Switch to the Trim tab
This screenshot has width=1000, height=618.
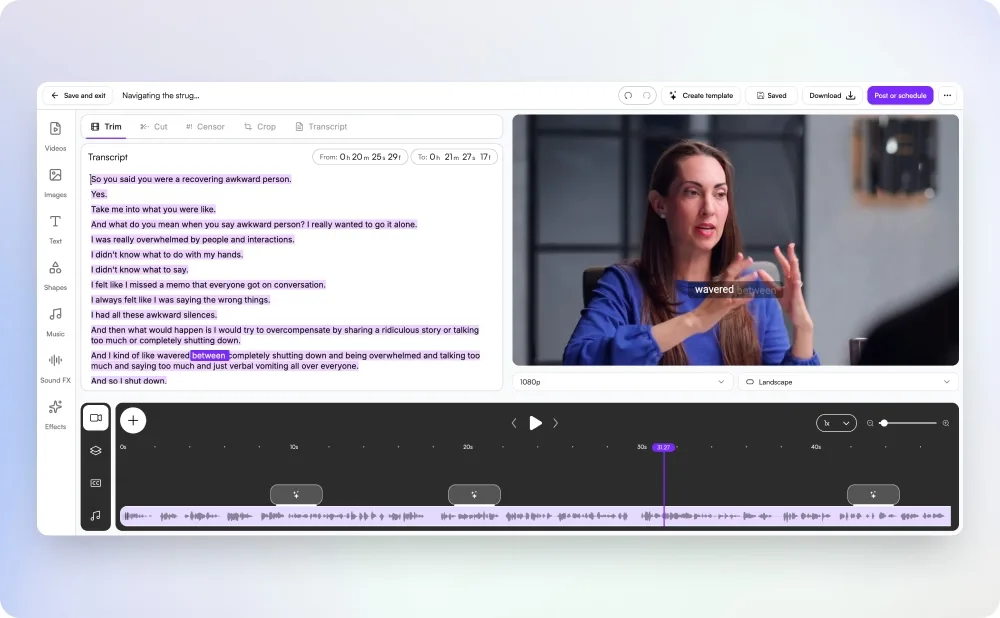click(106, 127)
